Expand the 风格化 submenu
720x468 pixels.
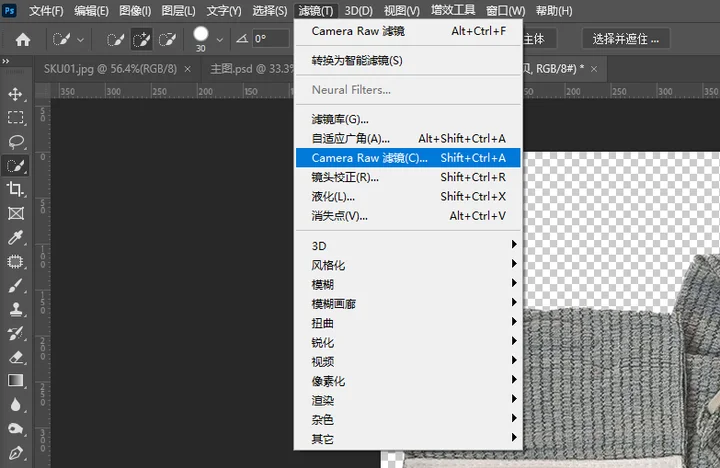pyautogui.click(x=408, y=265)
